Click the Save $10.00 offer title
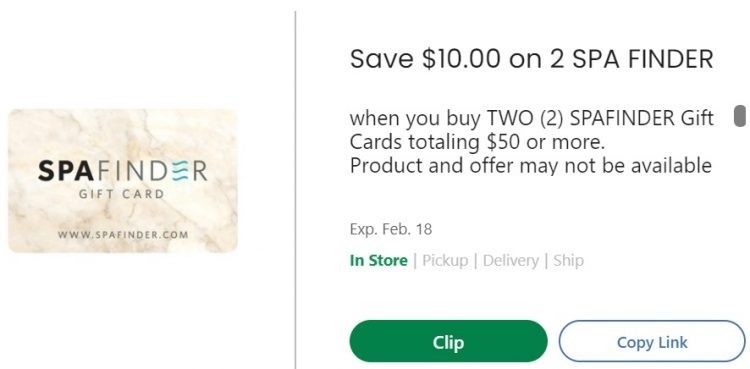This screenshot has height=369, width=750. coord(531,59)
